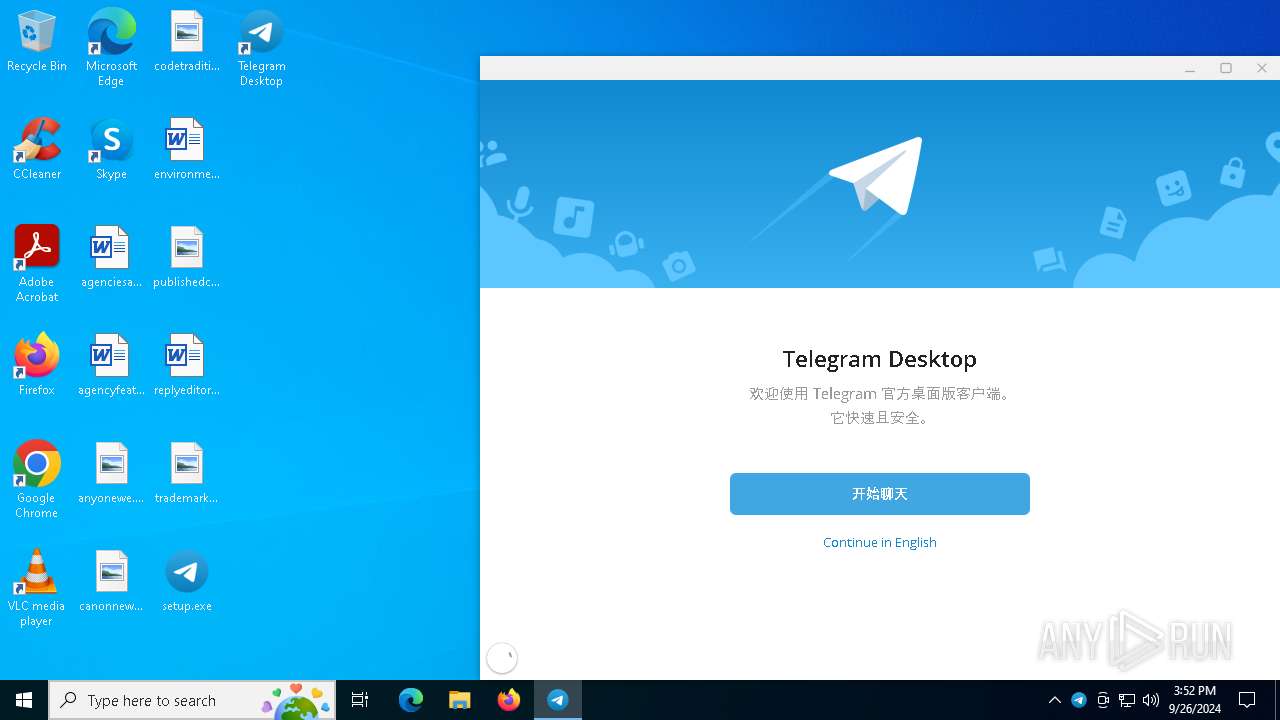Open the Telegram Desktop shortcut icon

[x=261, y=48]
